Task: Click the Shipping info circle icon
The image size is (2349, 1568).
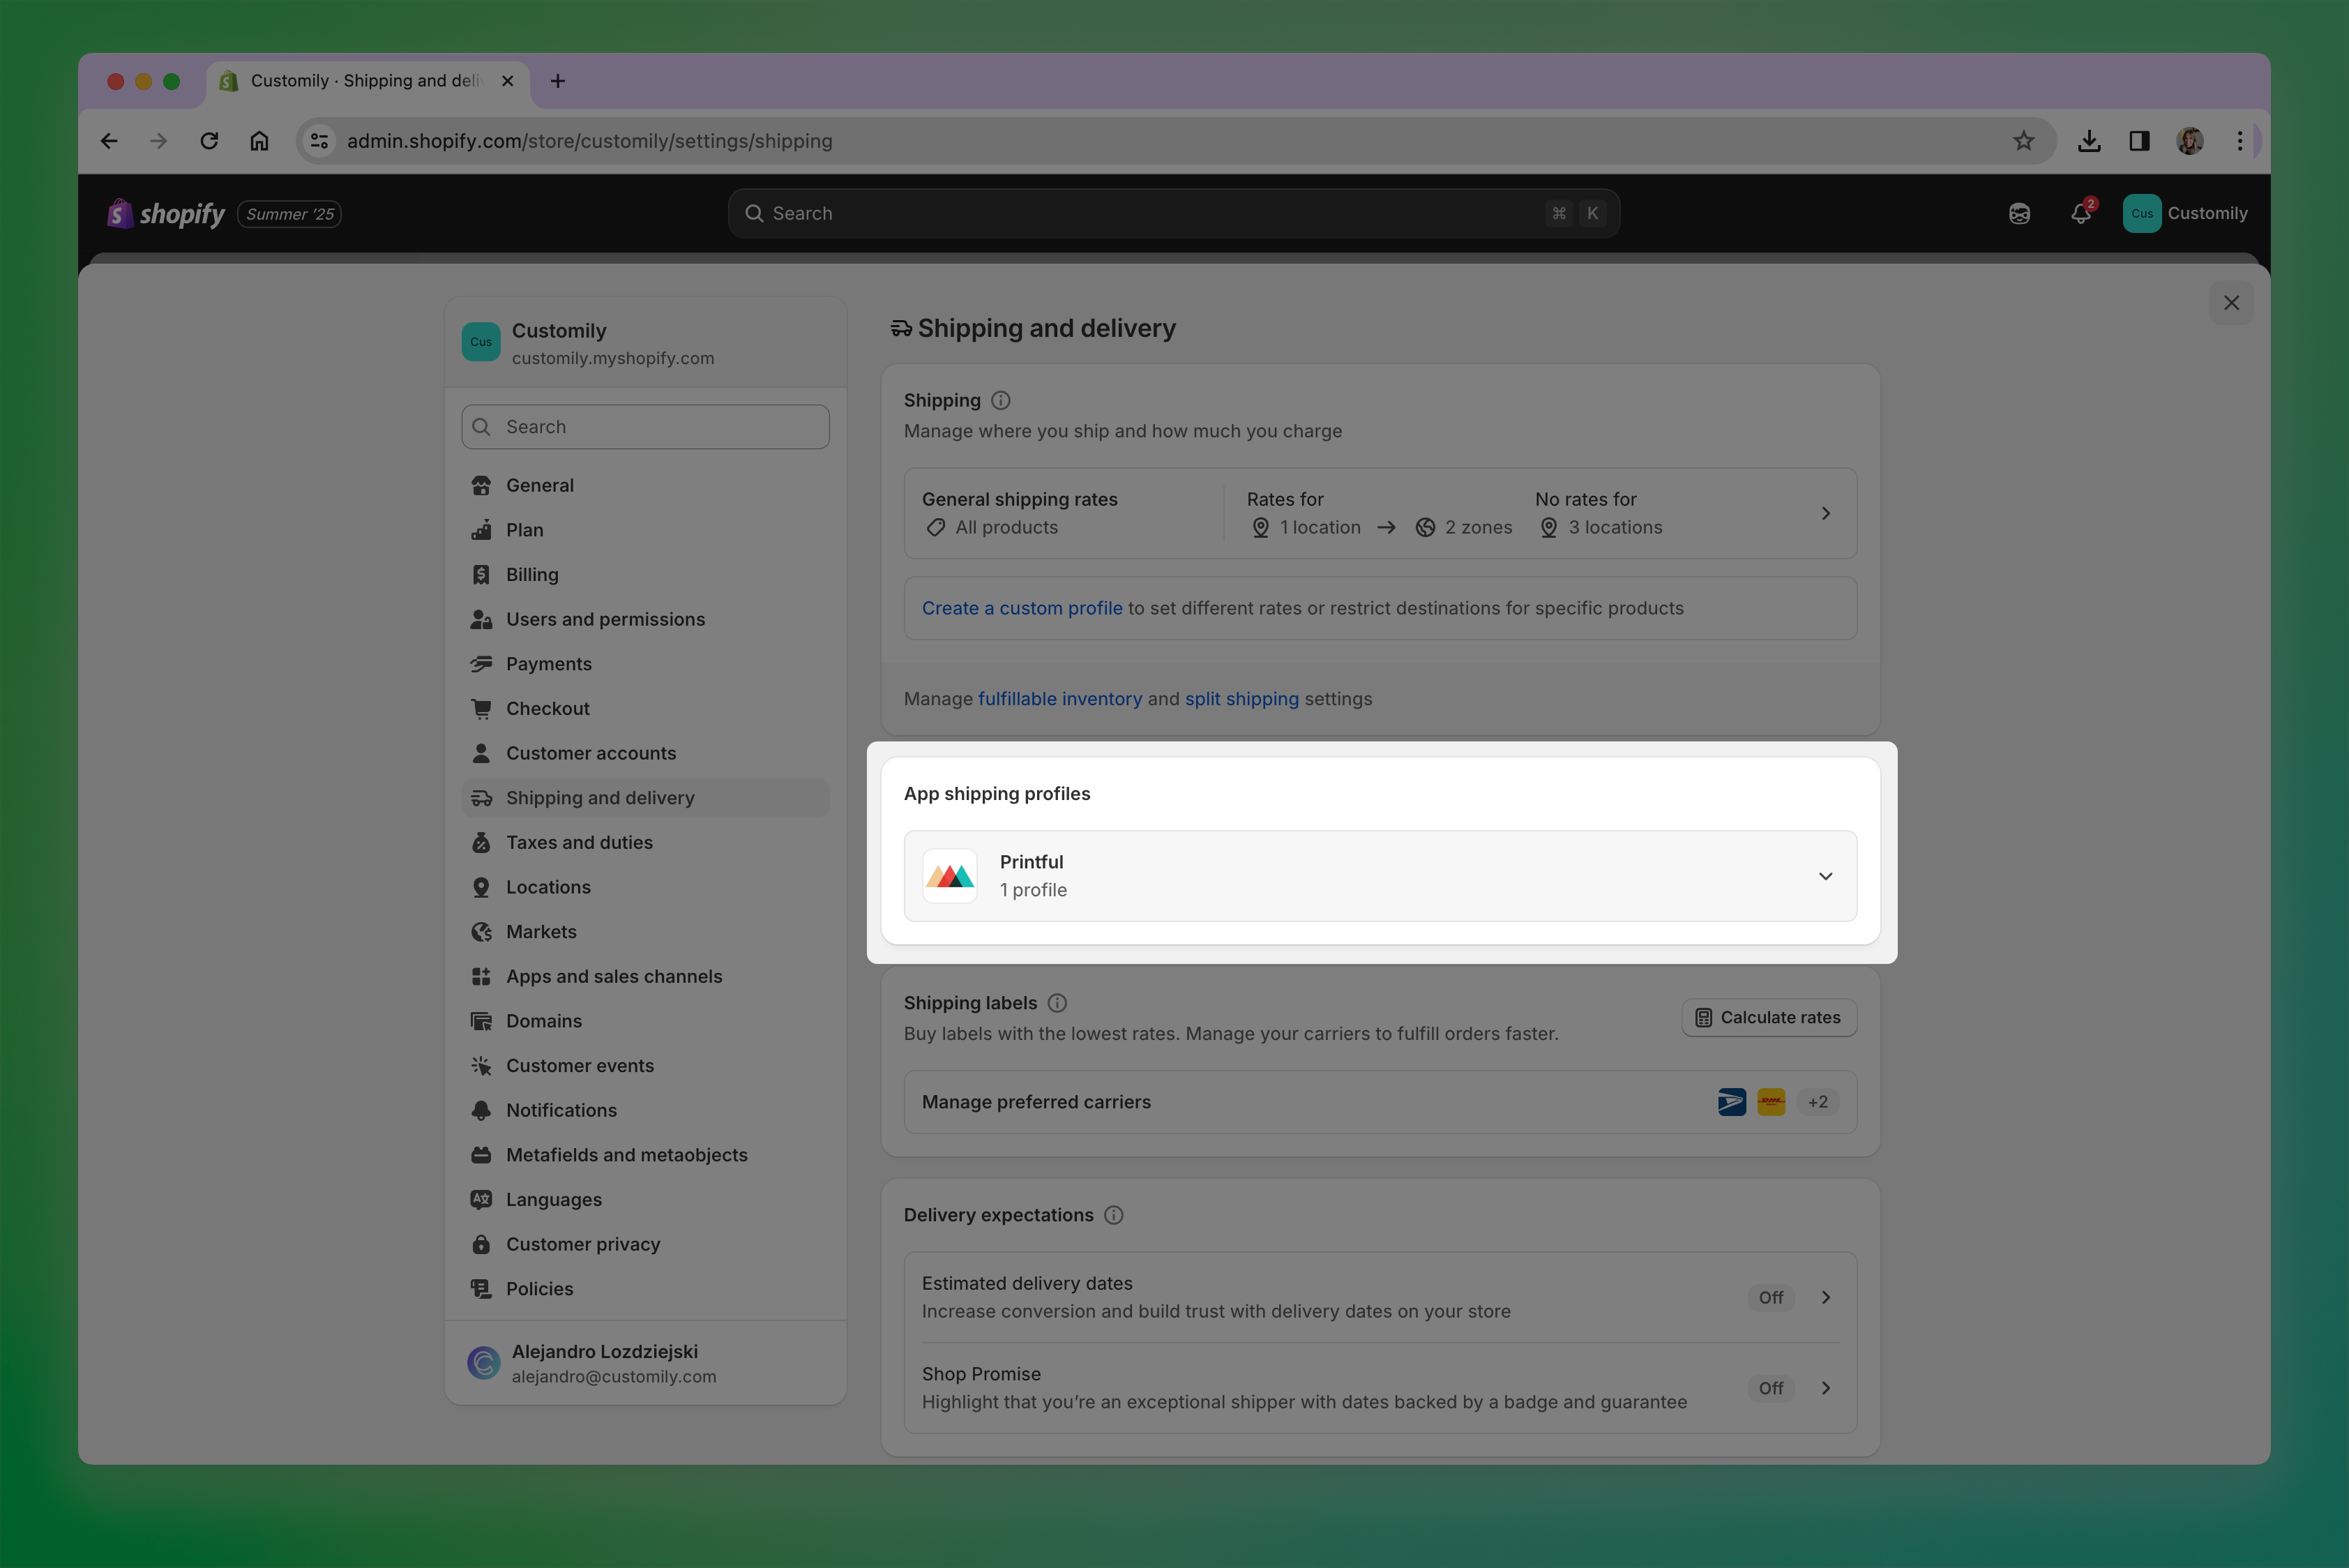Action: tap(1000, 400)
